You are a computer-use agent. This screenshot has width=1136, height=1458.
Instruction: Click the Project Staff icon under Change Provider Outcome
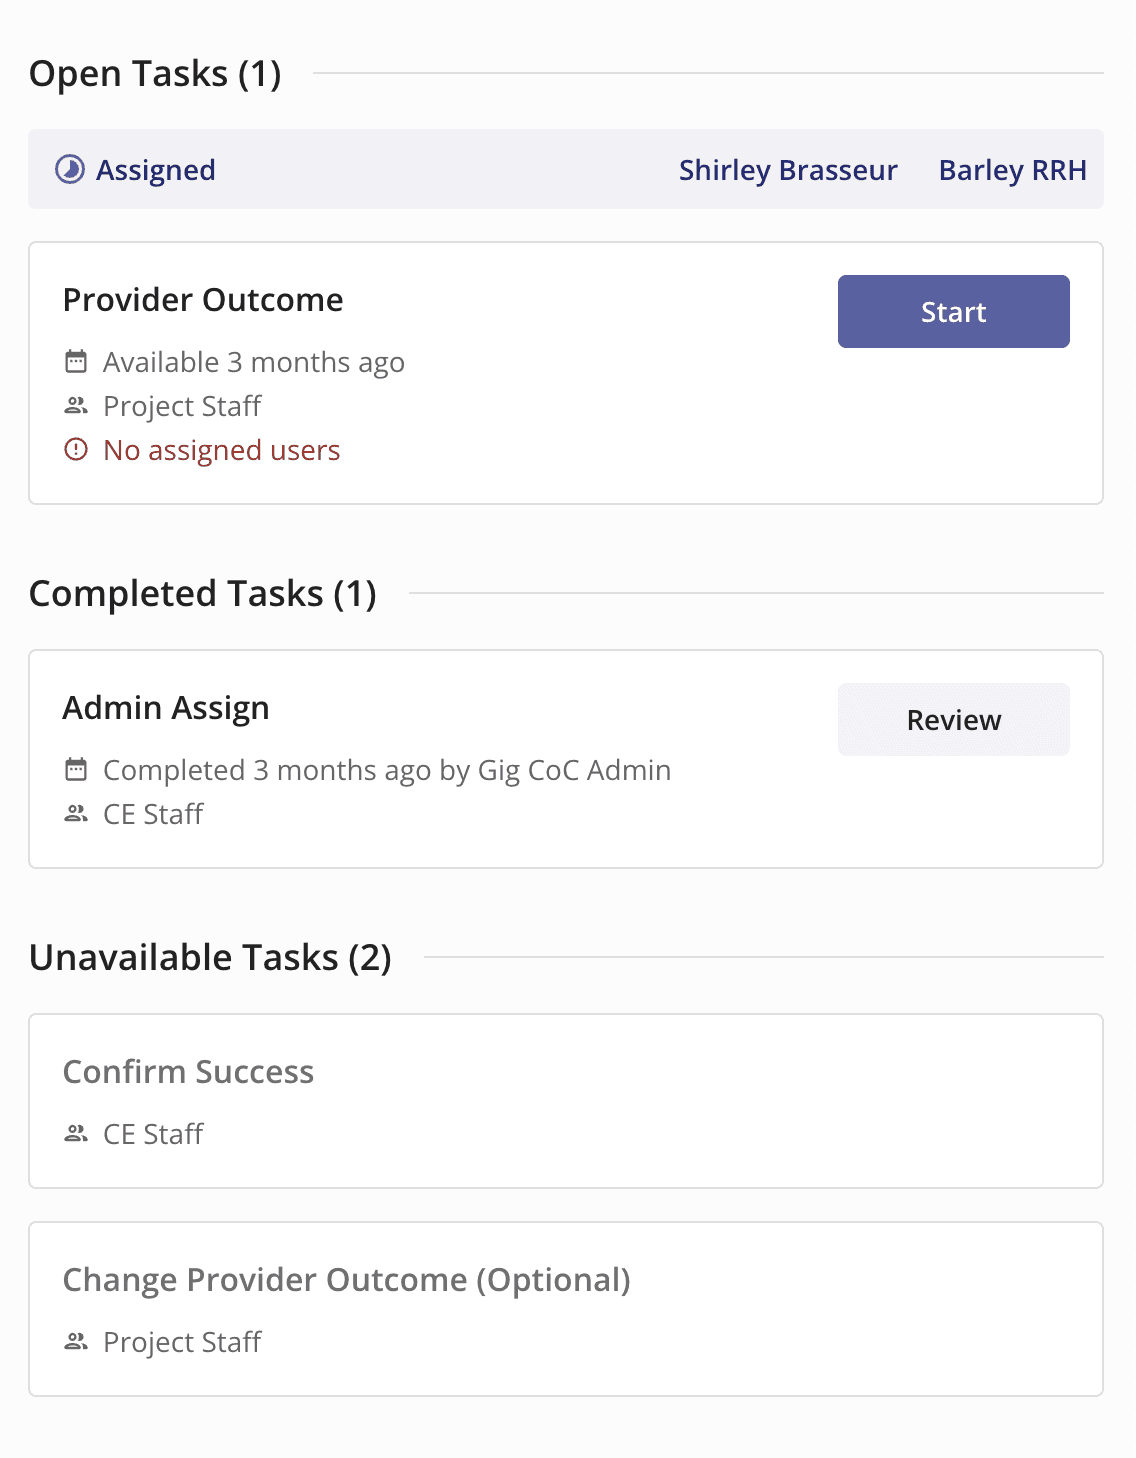(76, 1342)
